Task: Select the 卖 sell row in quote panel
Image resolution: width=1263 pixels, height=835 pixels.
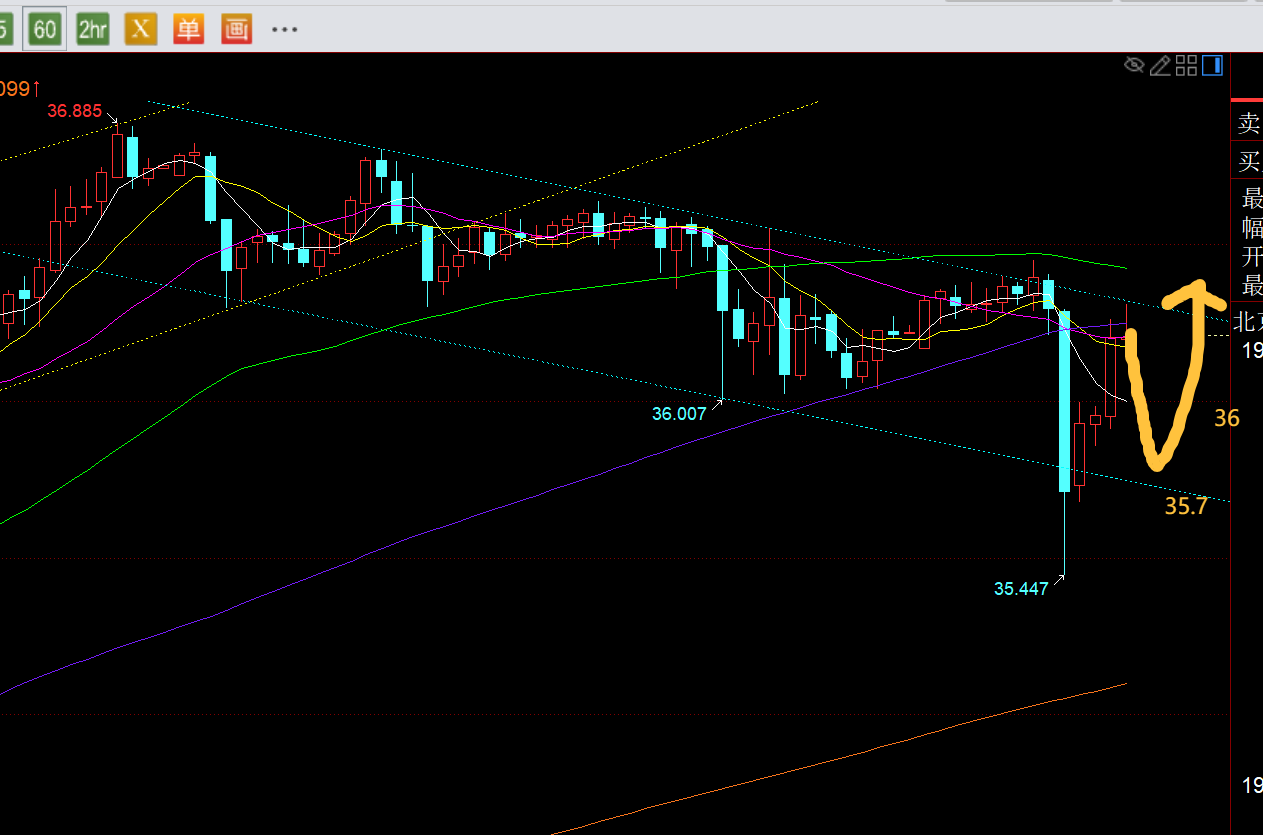Action: point(1247,123)
